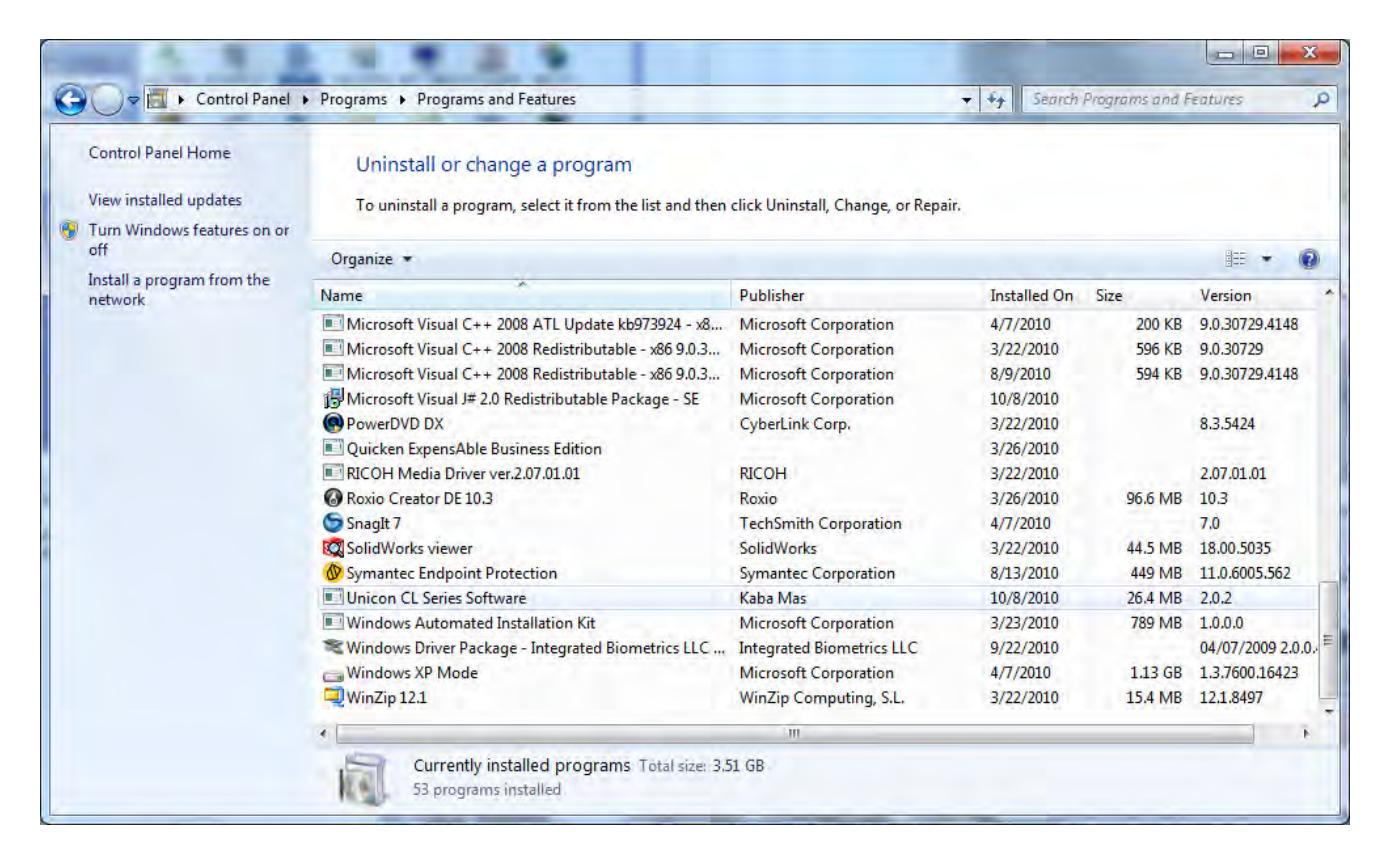Click the scroll left arrow of program list
The image size is (1388, 860).
pos(325,732)
